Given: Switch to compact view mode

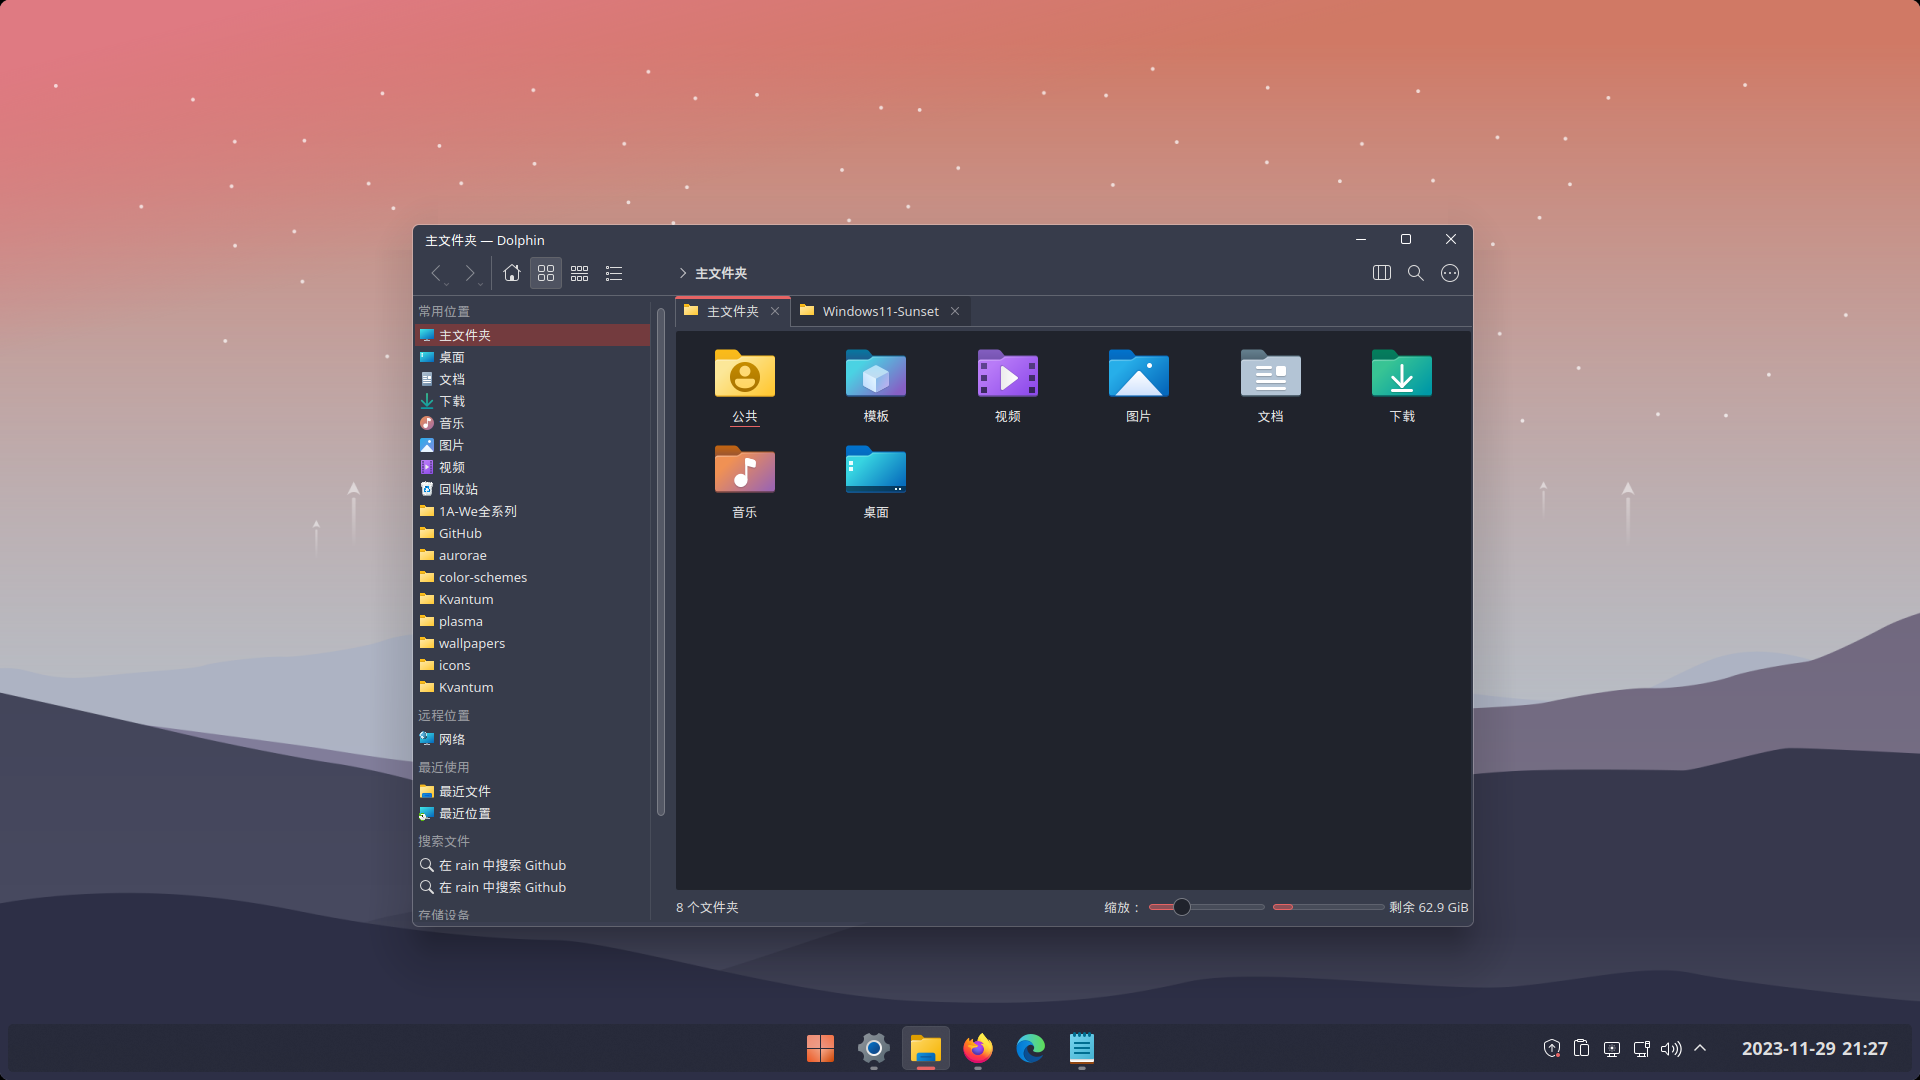Looking at the screenshot, I should point(580,273).
